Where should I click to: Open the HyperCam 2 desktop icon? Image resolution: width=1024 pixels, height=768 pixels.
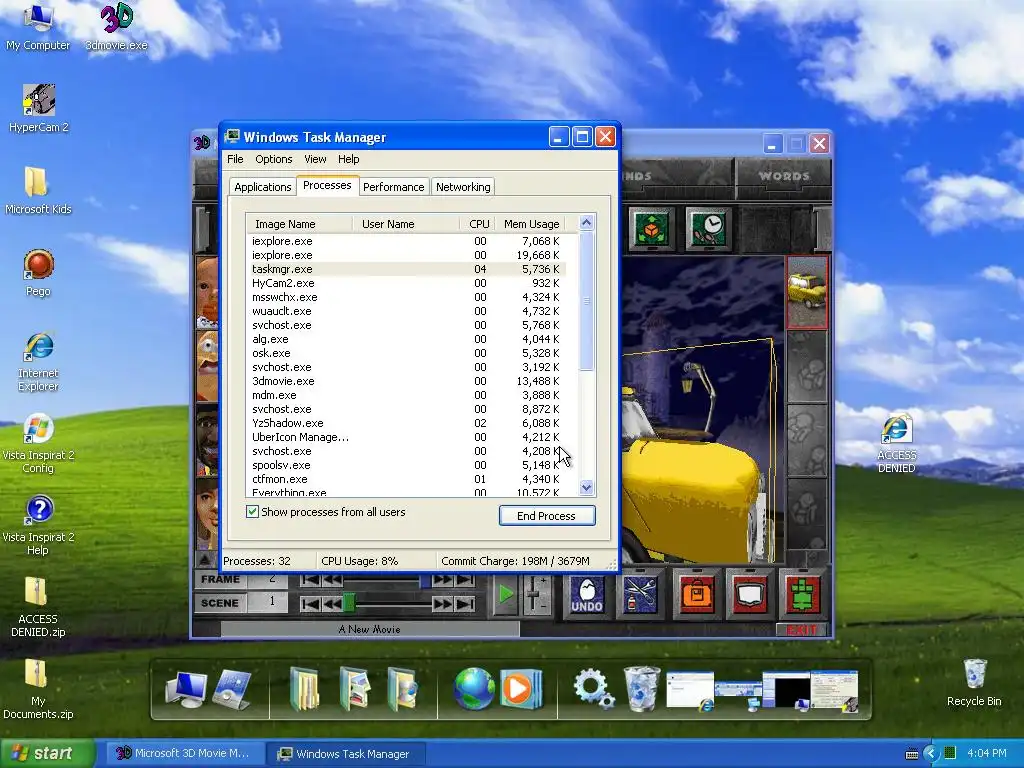pos(39,109)
